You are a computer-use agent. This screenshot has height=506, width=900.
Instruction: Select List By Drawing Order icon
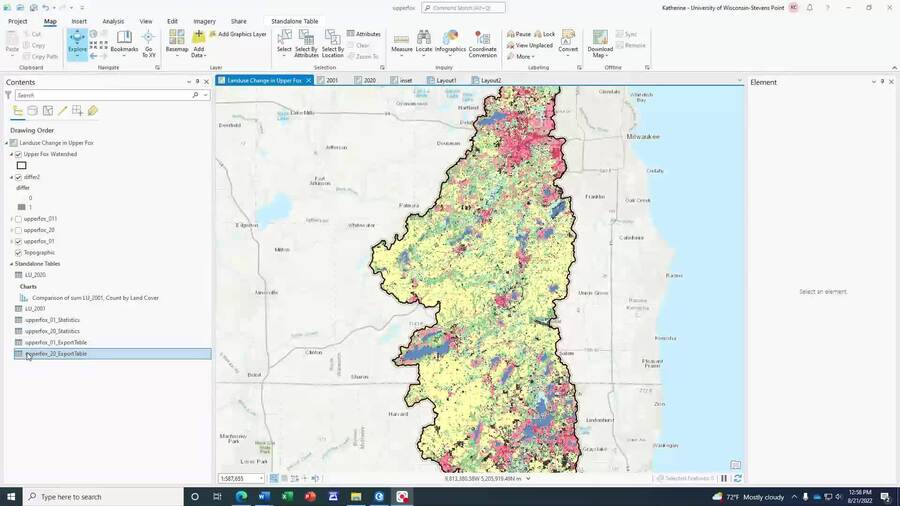(x=18, y=111)
